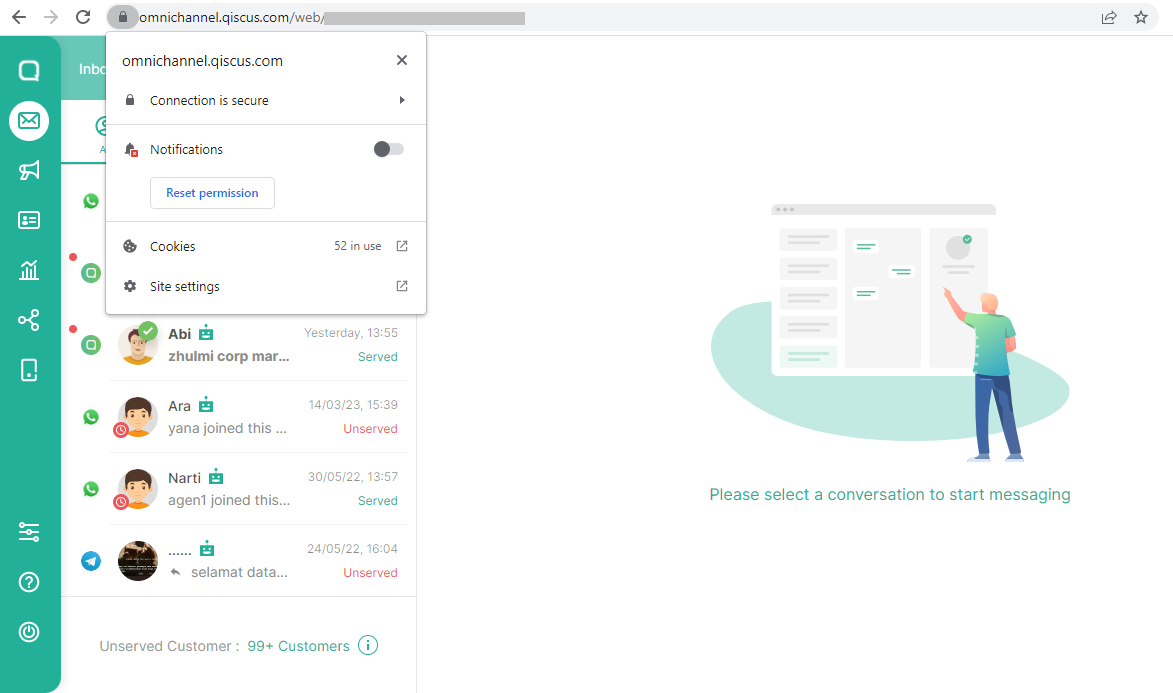
Task: Click the Reset permission button
Action: (x=212, y=193)
